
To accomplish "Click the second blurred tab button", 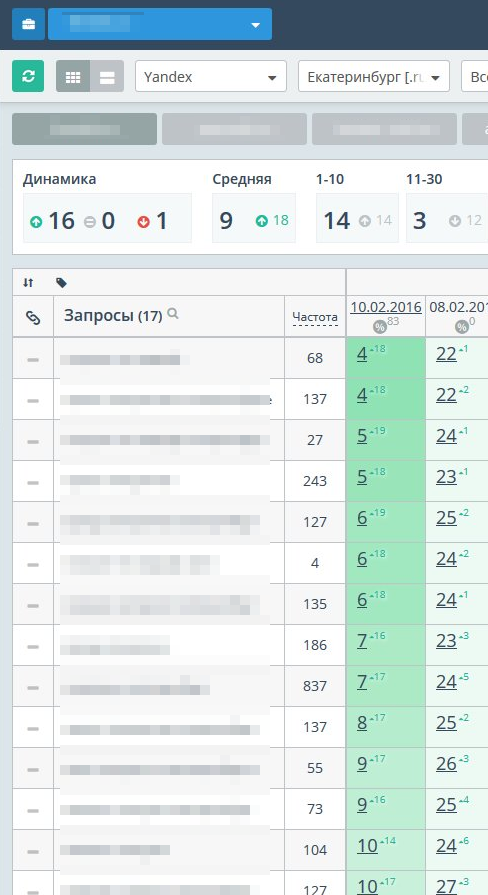I will click(x=235, y=129).
